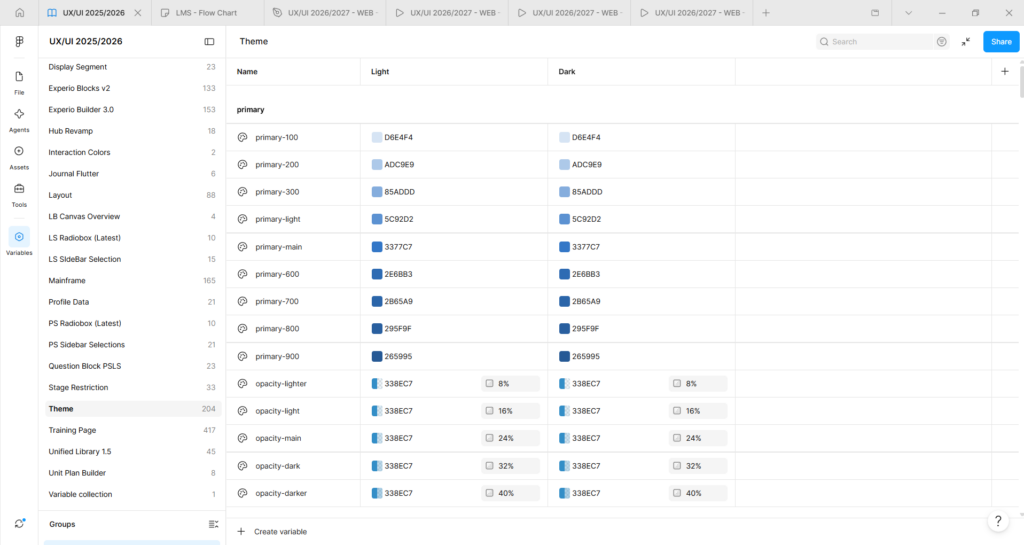Click the sync status icon at bottom-left
Image resolution: width=1024 pixels, height=545 pixels.
tap(19, 523)
